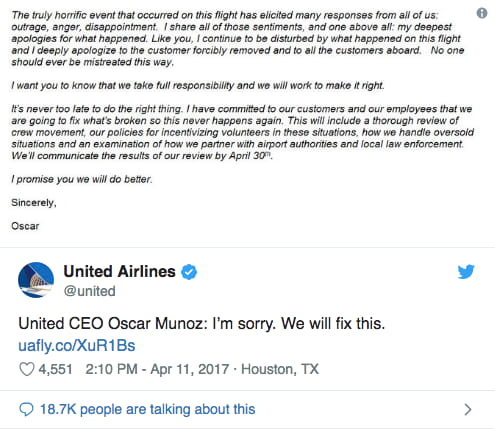Click the blue verified badge
Image resolution: width=495 pixels, height=429 pixels.
[x=189, y=272]
